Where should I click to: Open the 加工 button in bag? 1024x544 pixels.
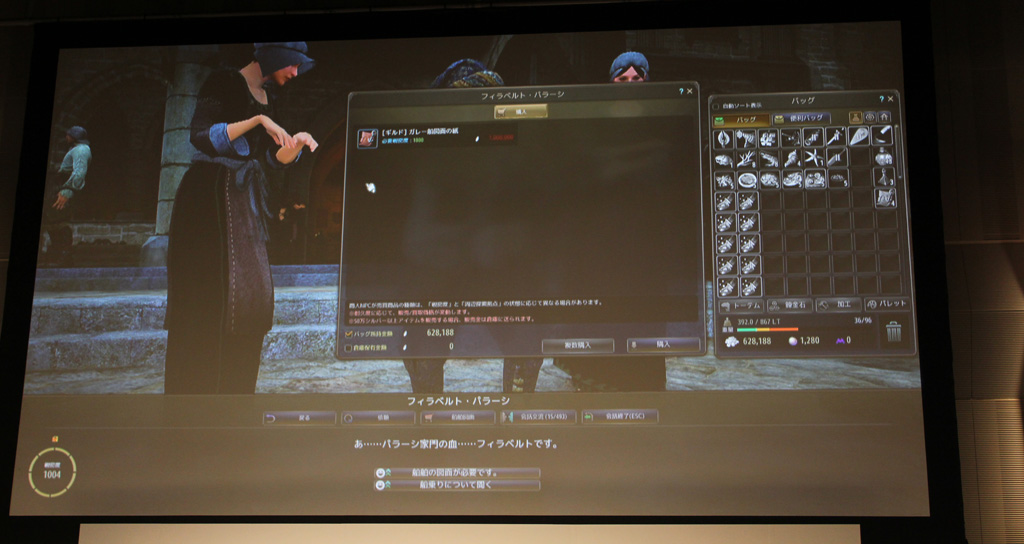tap(839, 304)
